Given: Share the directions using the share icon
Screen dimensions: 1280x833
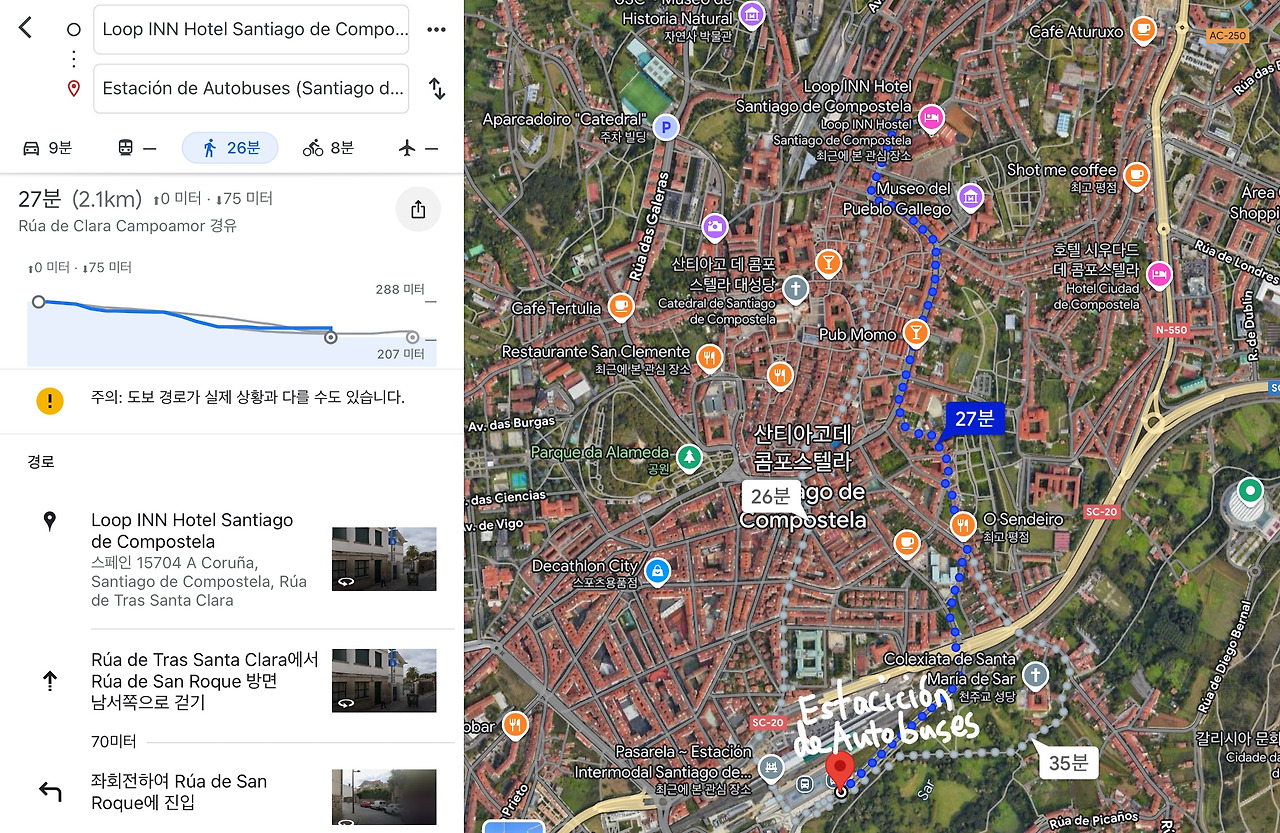Looking at the screenshot, I should coord(418,209).
